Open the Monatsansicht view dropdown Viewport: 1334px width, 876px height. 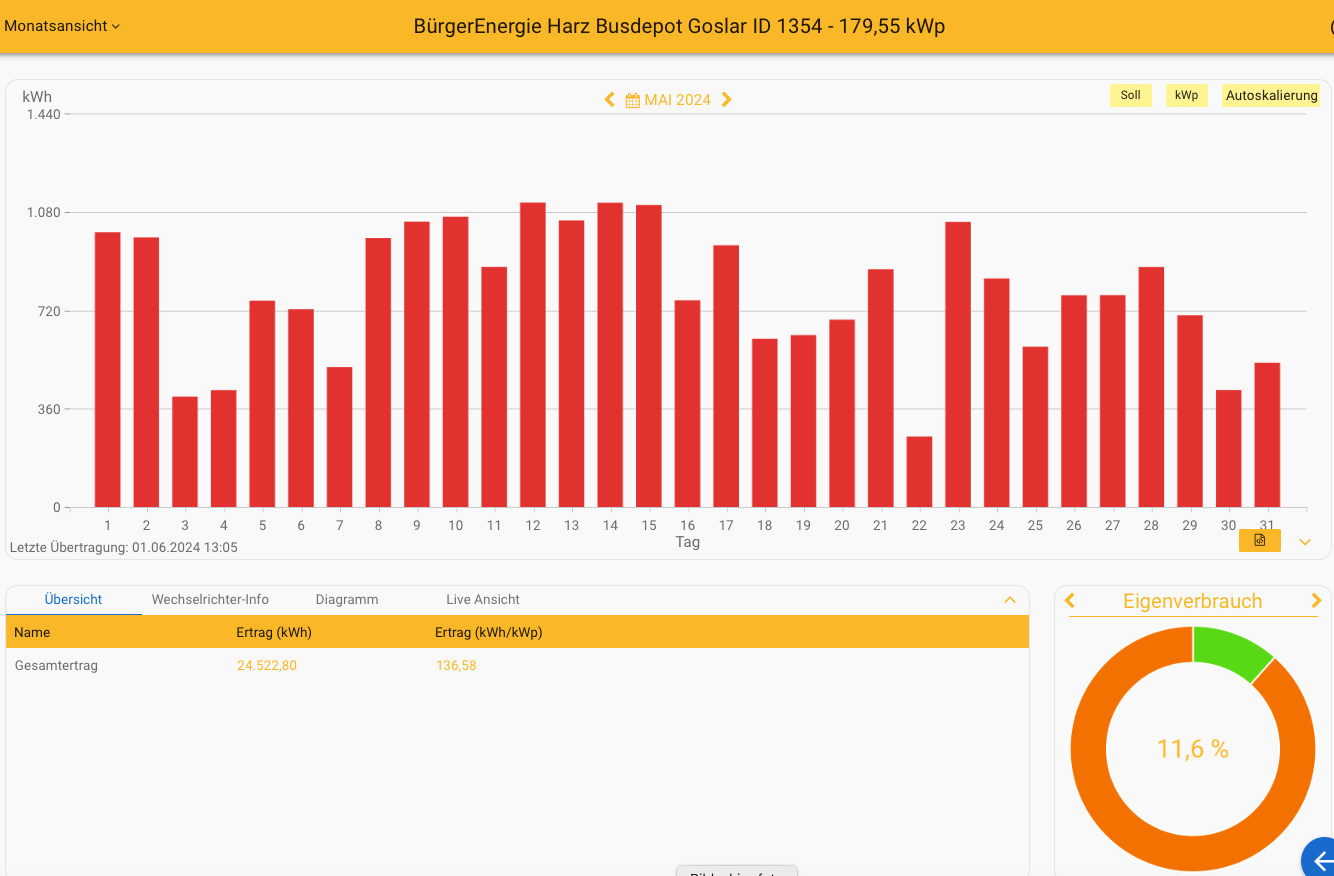[x=62, y=26]
